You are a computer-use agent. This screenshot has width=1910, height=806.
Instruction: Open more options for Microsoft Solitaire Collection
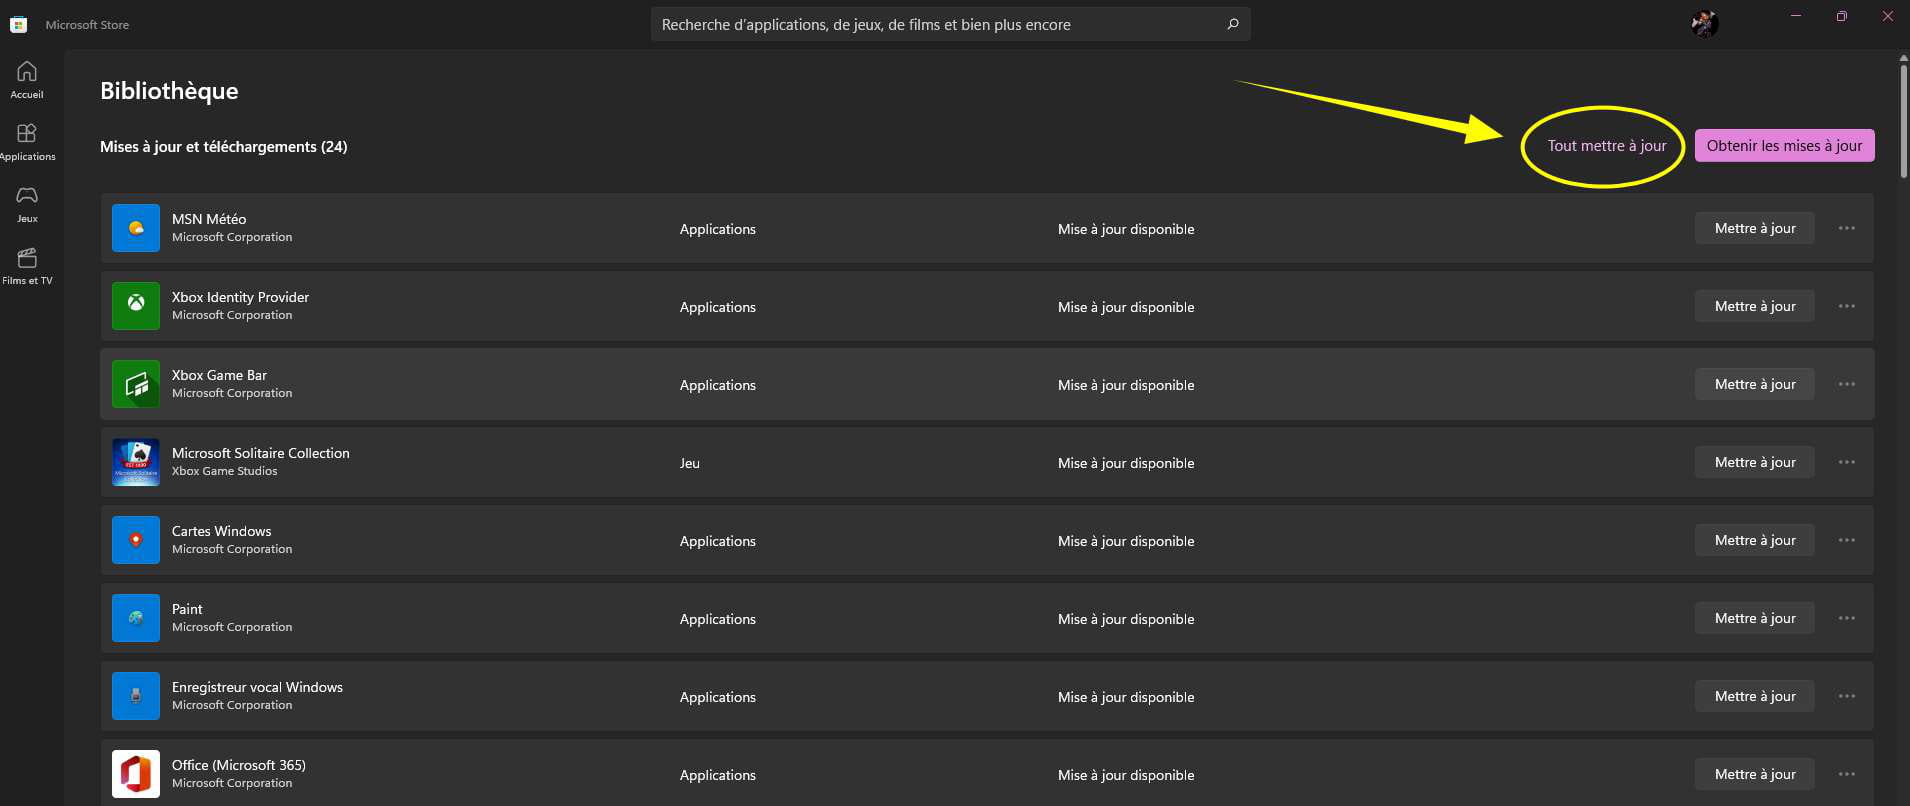pyautogui.click(x=1847, y=462)
